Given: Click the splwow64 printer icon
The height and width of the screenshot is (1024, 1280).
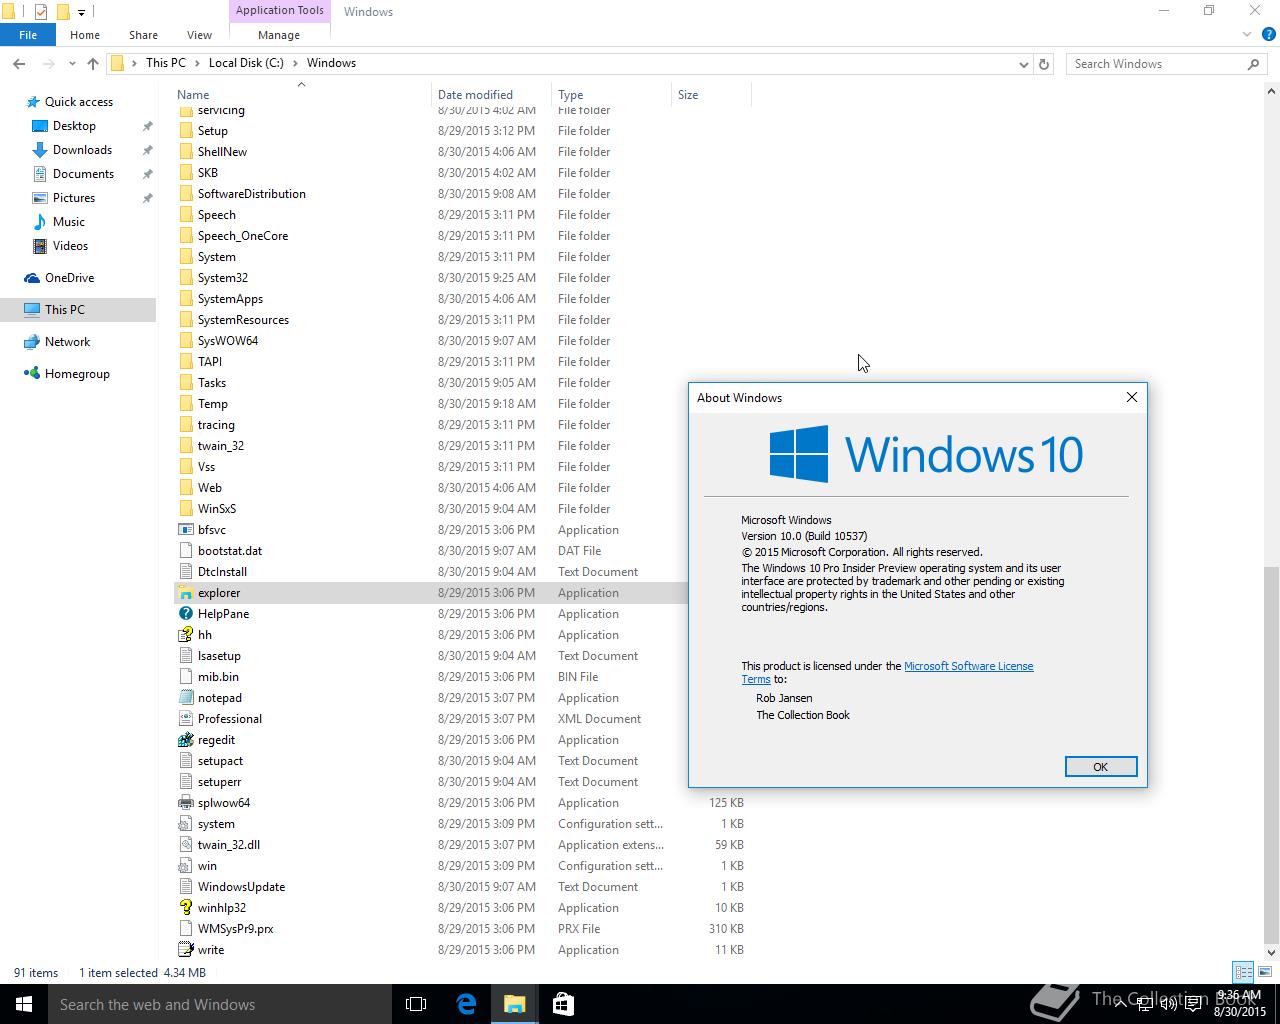Looking at the screenshot, I should [x=185, y=803].
